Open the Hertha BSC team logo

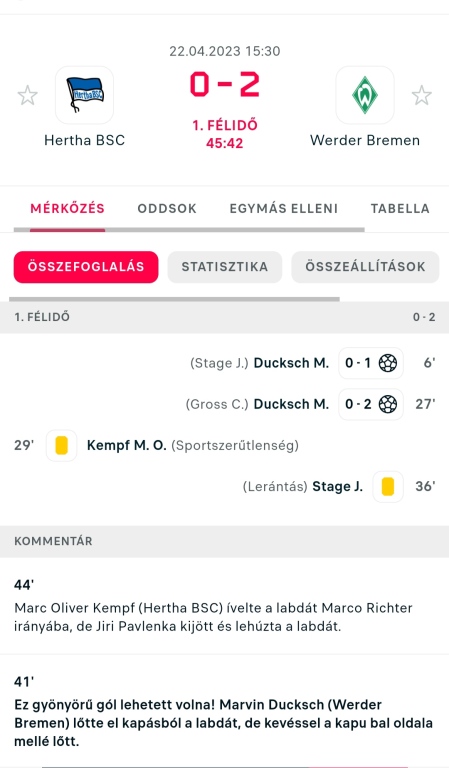tap(84, 95)
